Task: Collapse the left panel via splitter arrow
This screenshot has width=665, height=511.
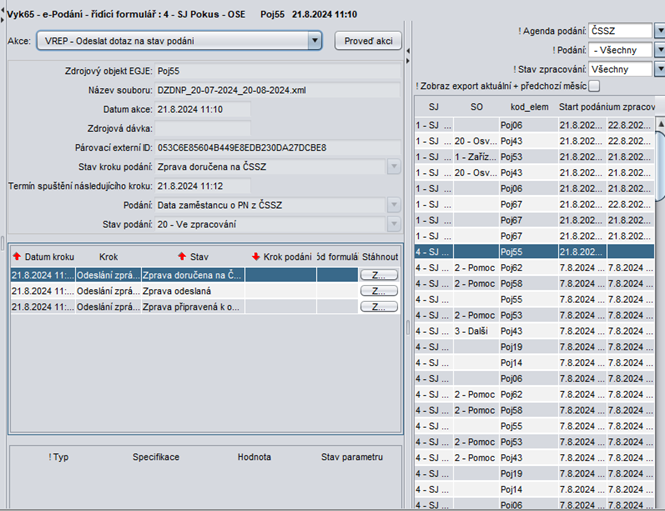Action: point(408,51)
